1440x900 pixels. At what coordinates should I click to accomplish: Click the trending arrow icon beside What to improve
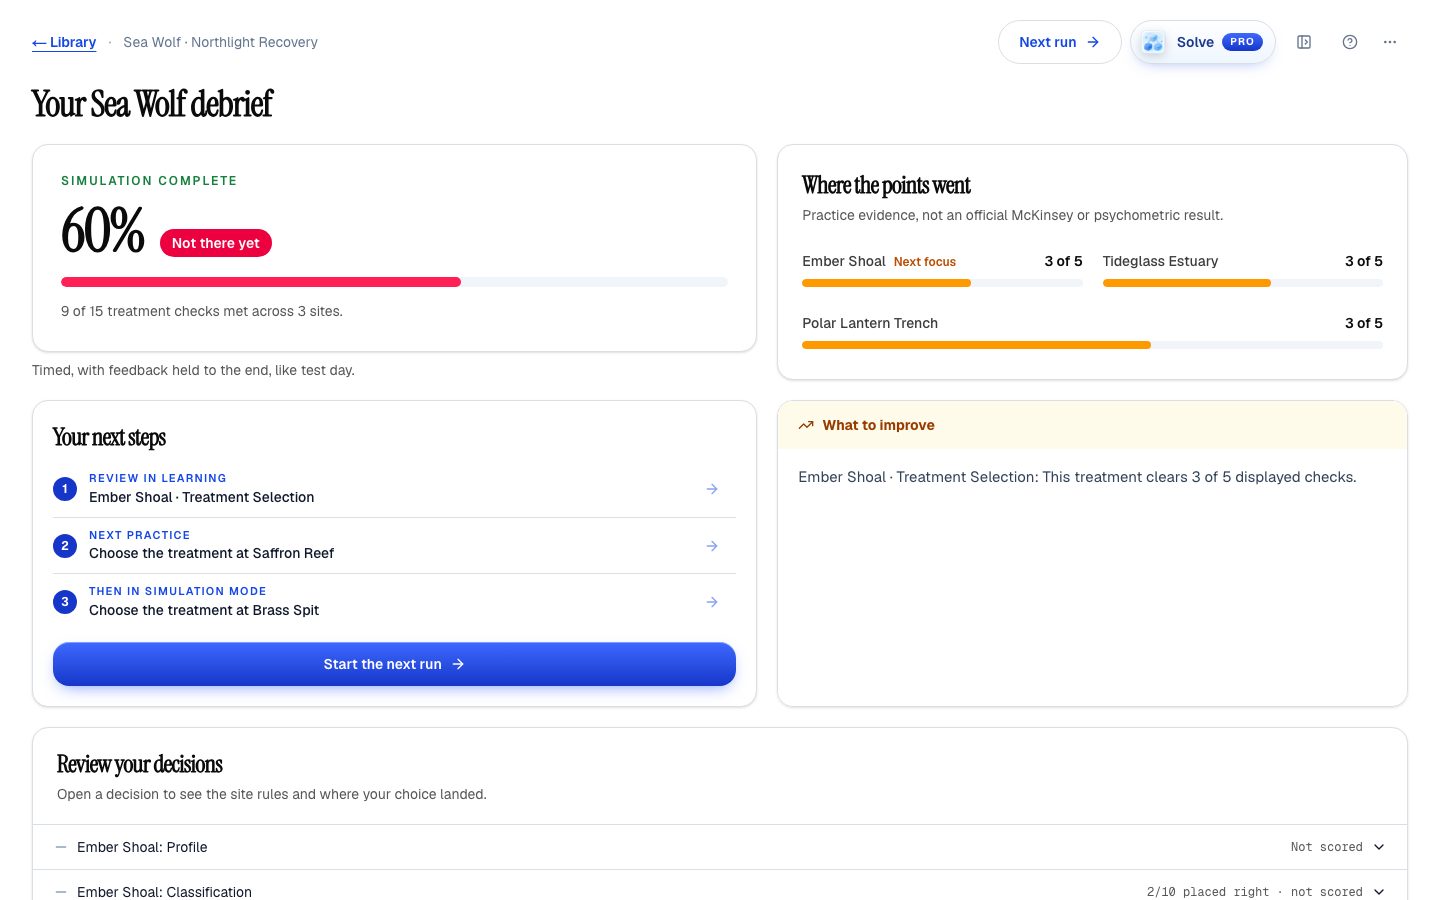[x=806, y=425]
